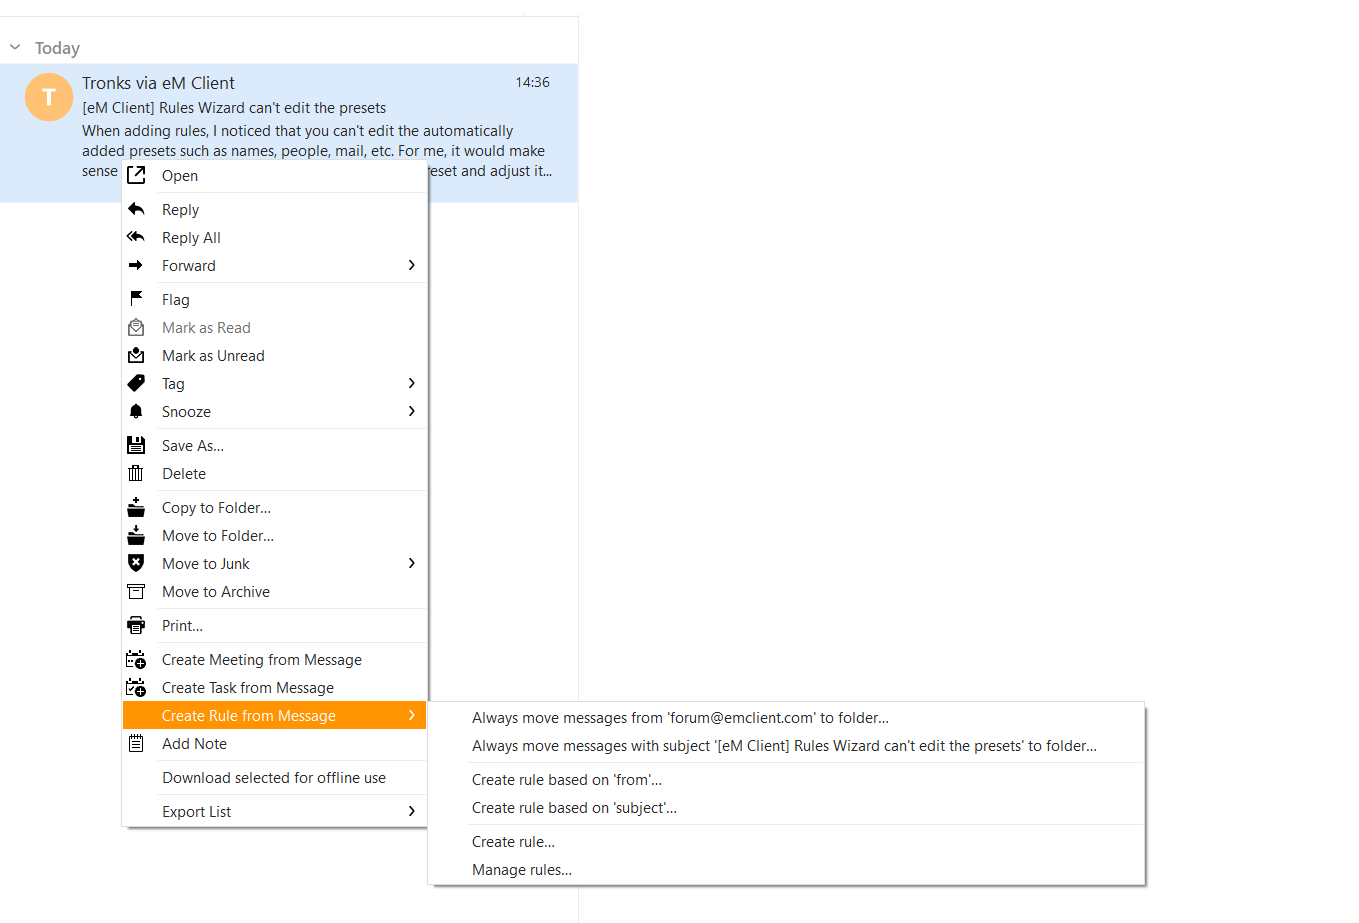Click the Reply arrow icon
This screenshot has height=923, width=1359.
(x=136, y=209)
